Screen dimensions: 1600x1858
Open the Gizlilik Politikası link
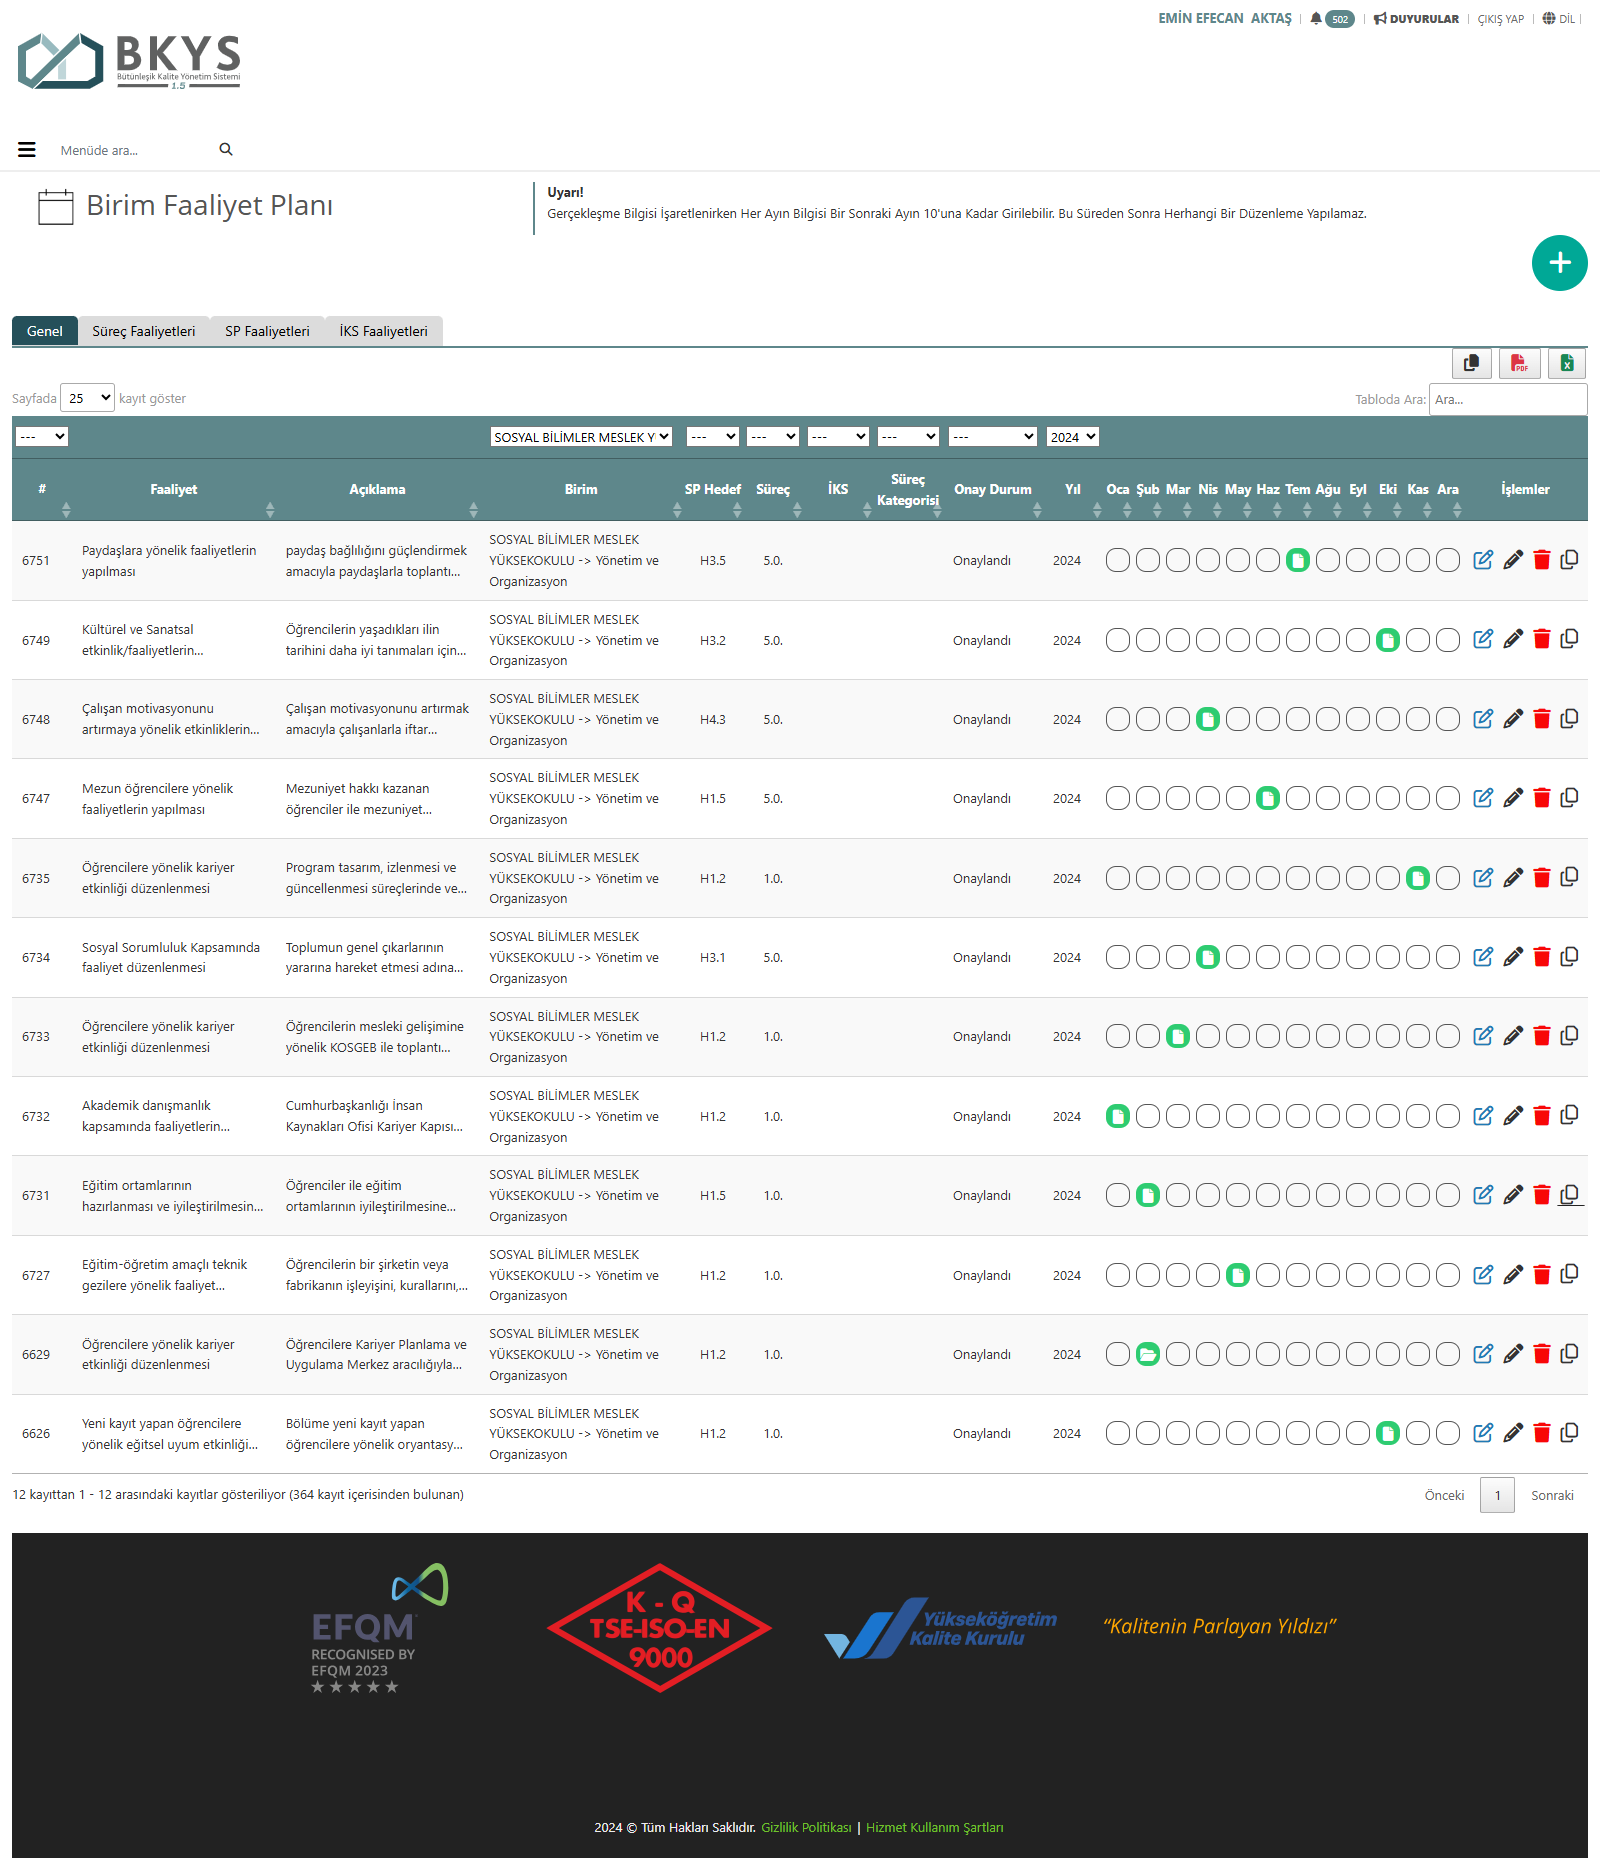(x=806, y=1827)
